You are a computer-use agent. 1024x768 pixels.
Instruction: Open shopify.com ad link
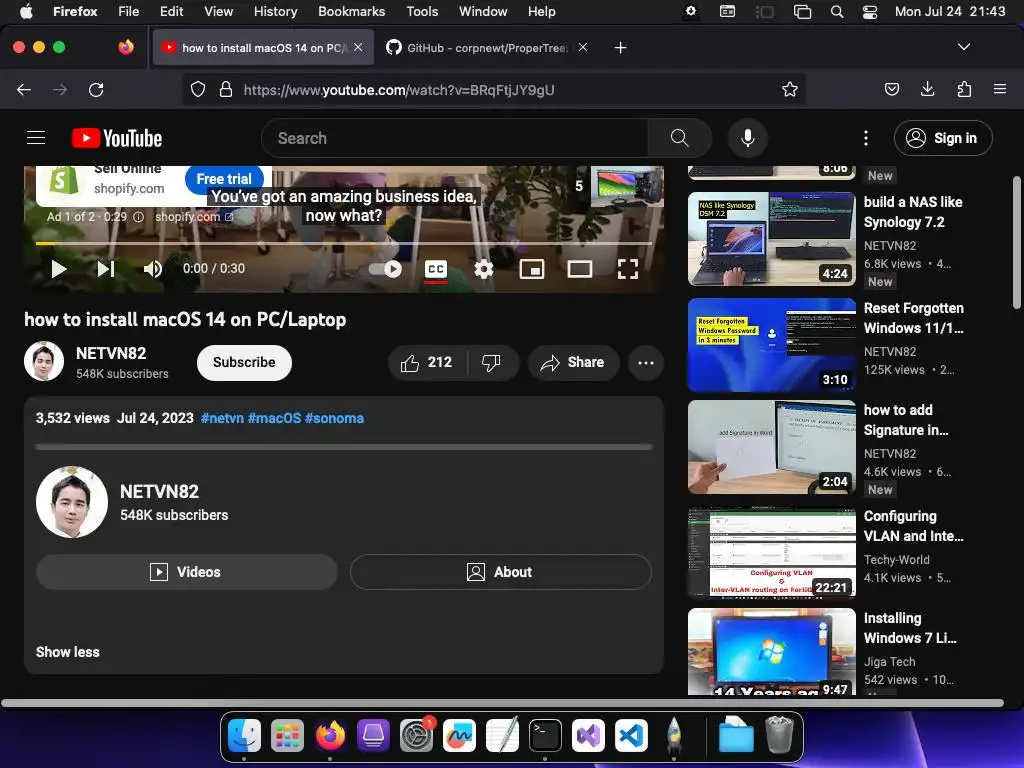tap(194, 217)
